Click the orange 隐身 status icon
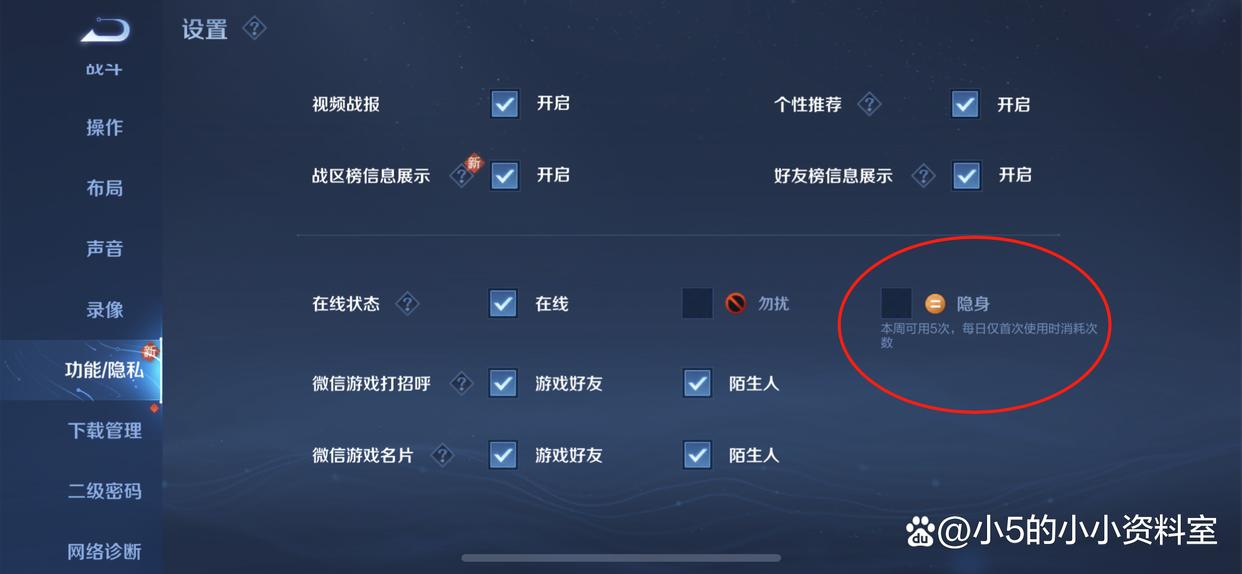 tap(935, 304)
